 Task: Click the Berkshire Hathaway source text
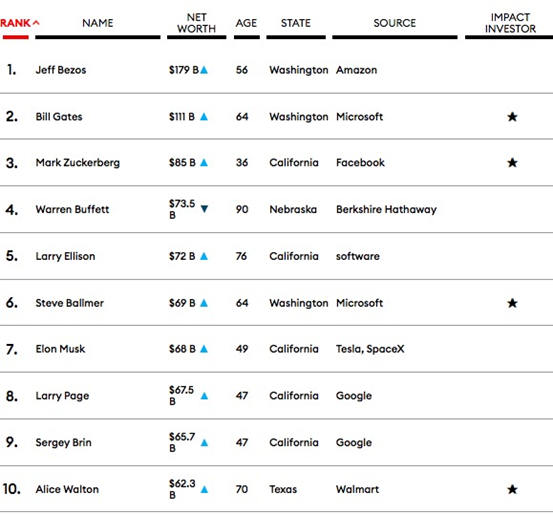(x=386, y=210)
